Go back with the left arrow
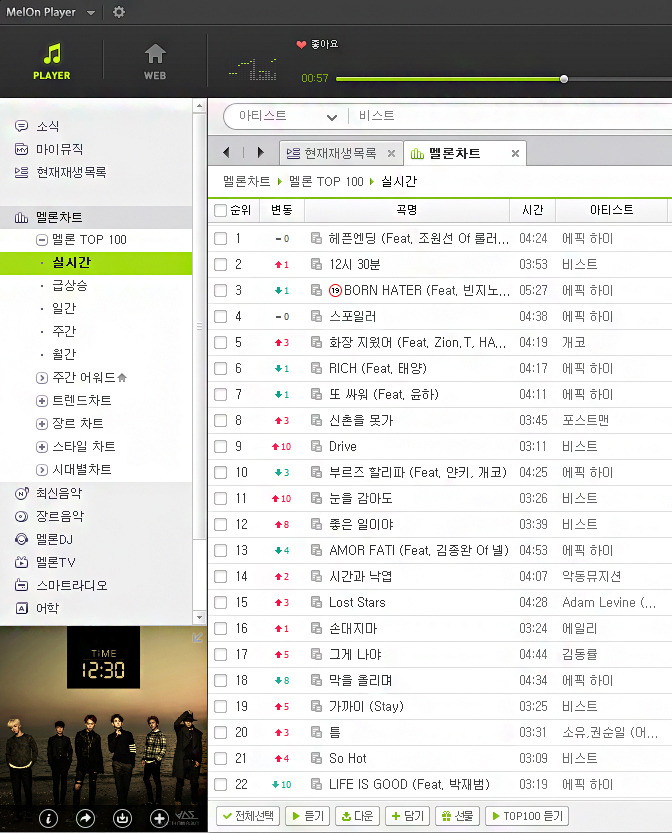672x833 pixels. coord(226,153)
